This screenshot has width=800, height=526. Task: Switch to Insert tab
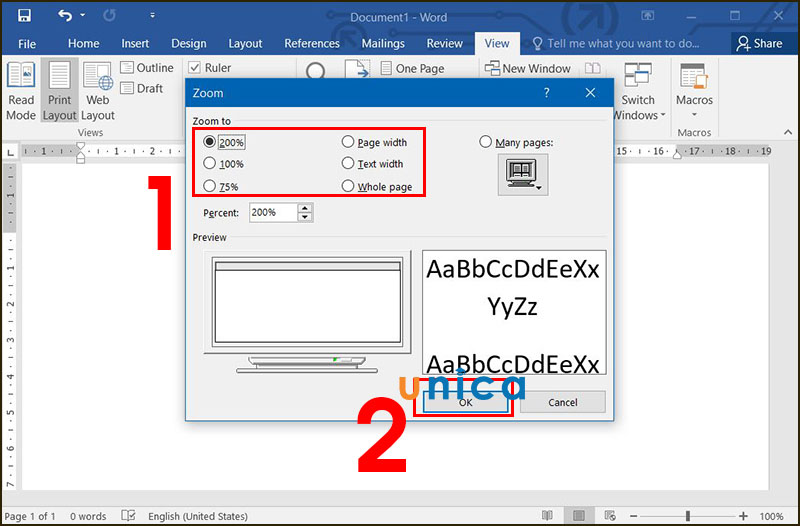pyautogui.click(x=135, y=44)
